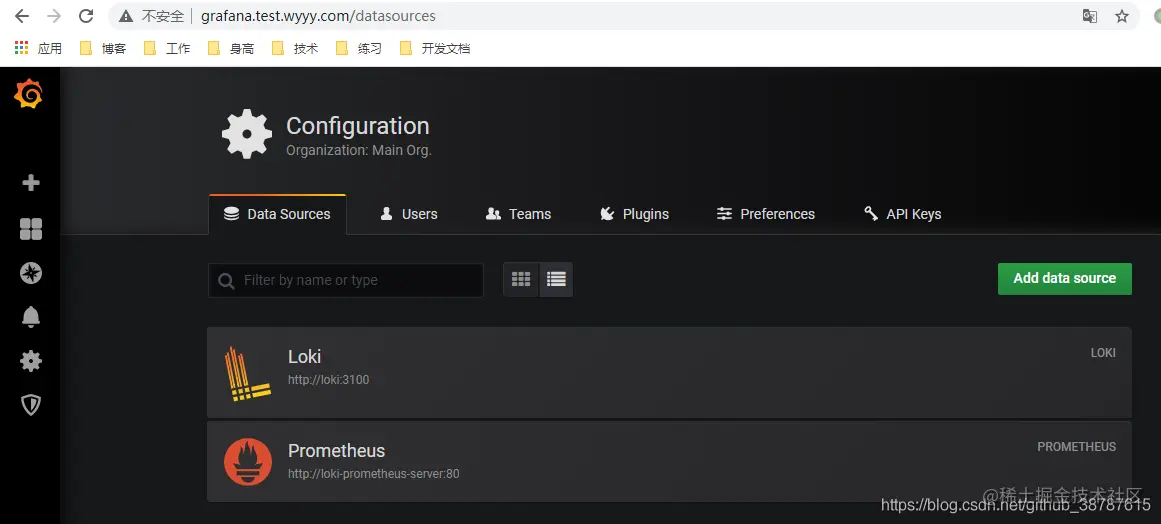Viewport: 1161px width, 524px height.
Task: Open the 应用 apps shortcut
Action: click(39, 48)
